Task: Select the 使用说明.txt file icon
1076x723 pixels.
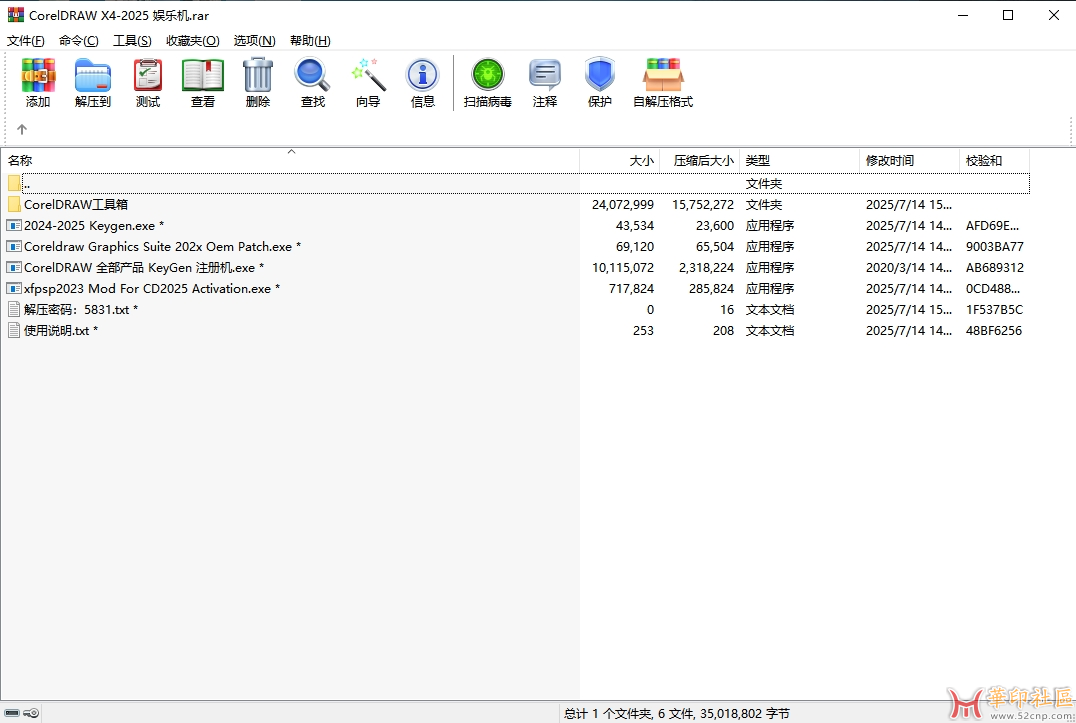Action: click(x=14, y=331)
